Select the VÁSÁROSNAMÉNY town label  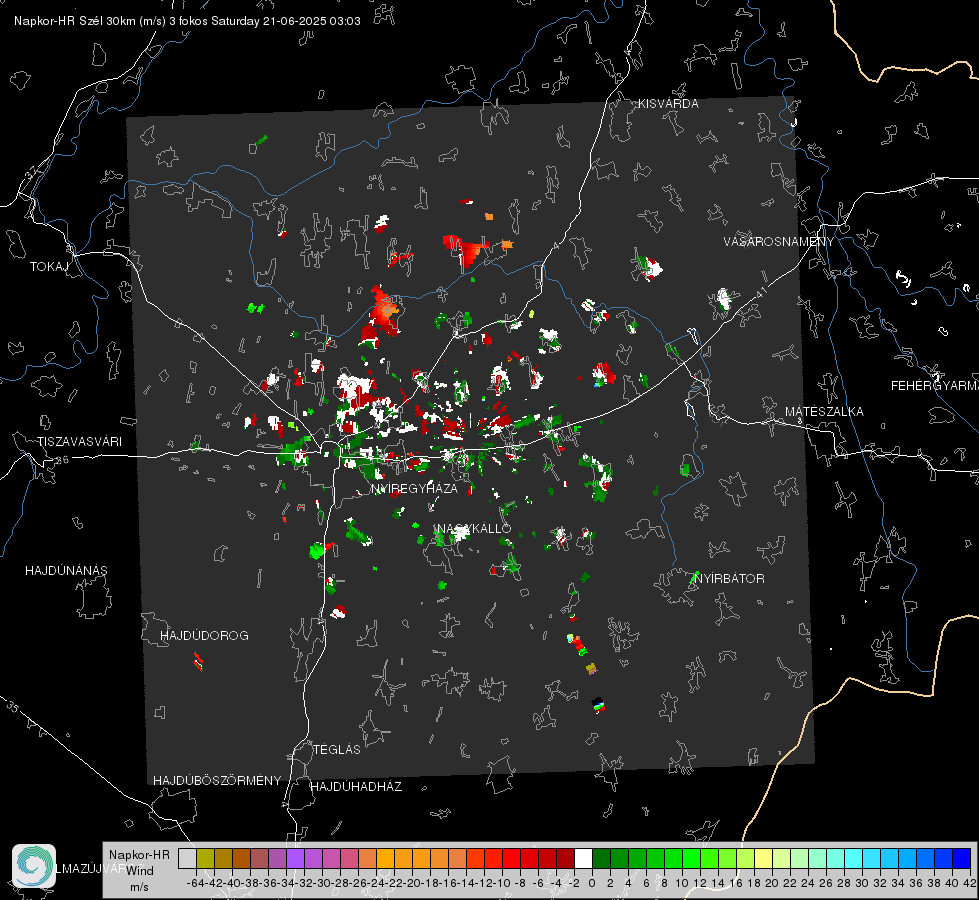pyautogui.click(x=779, y=242)
